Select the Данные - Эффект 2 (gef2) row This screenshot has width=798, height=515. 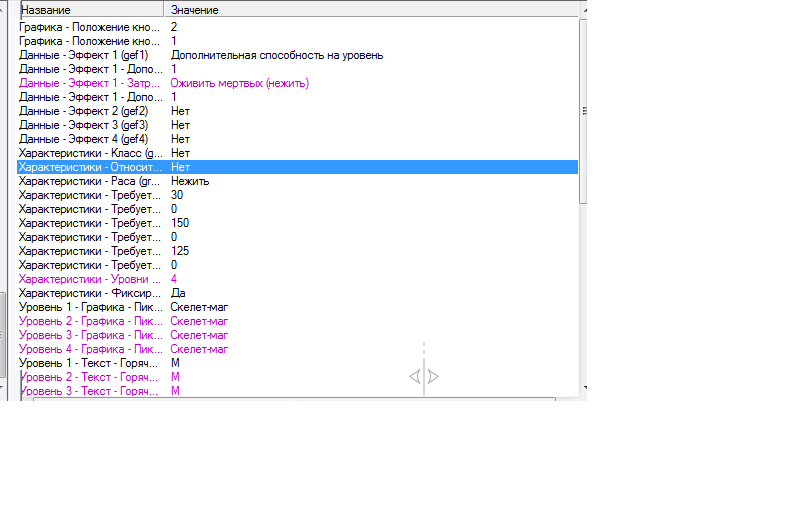click(298, 111)
